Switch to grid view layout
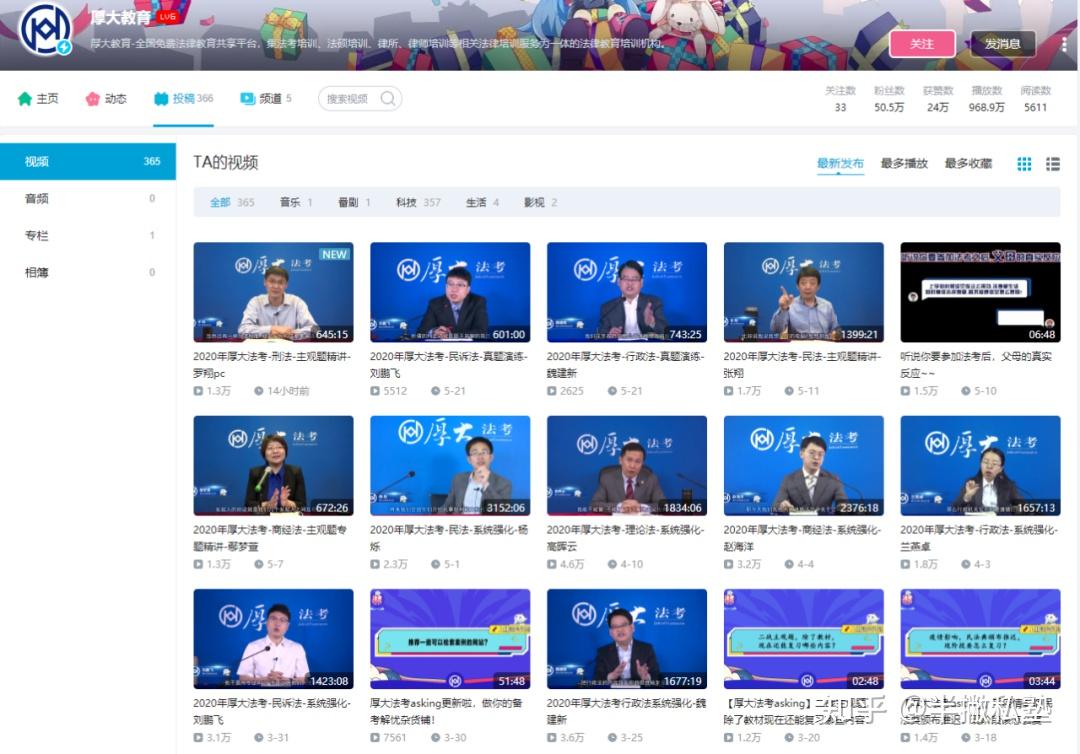This screenshot has width=1080, height=754. [x=1024, y=164]
